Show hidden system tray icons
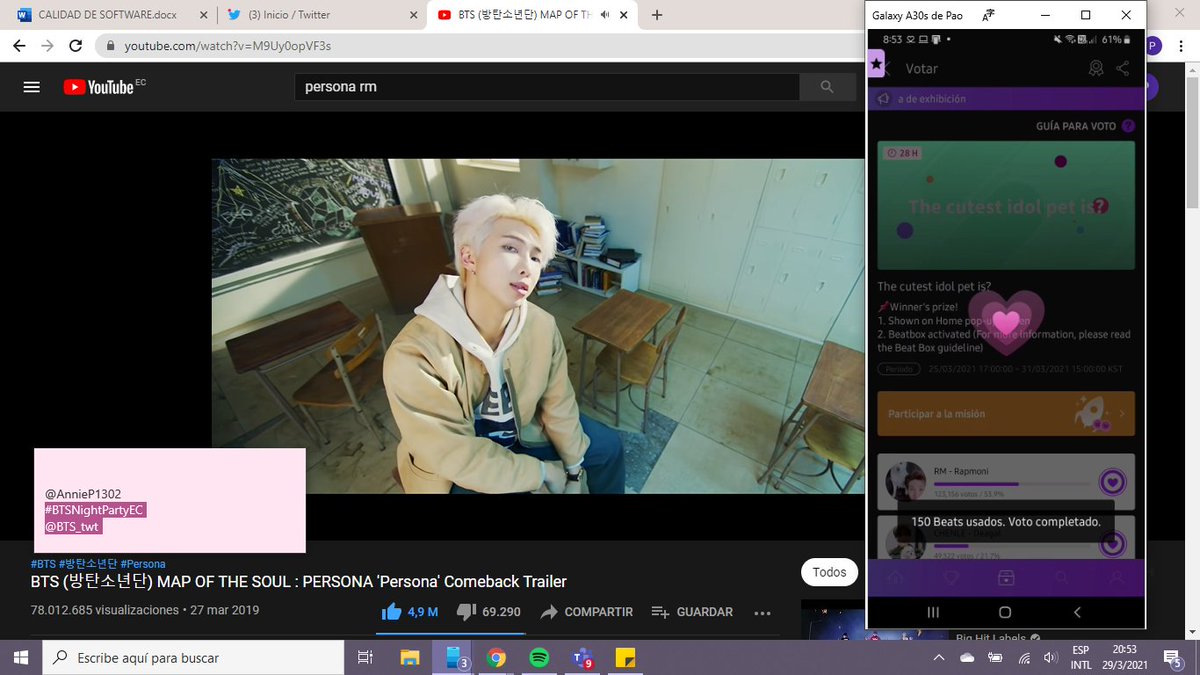This screenshot has height=675, width=1200. coord(939,658)
